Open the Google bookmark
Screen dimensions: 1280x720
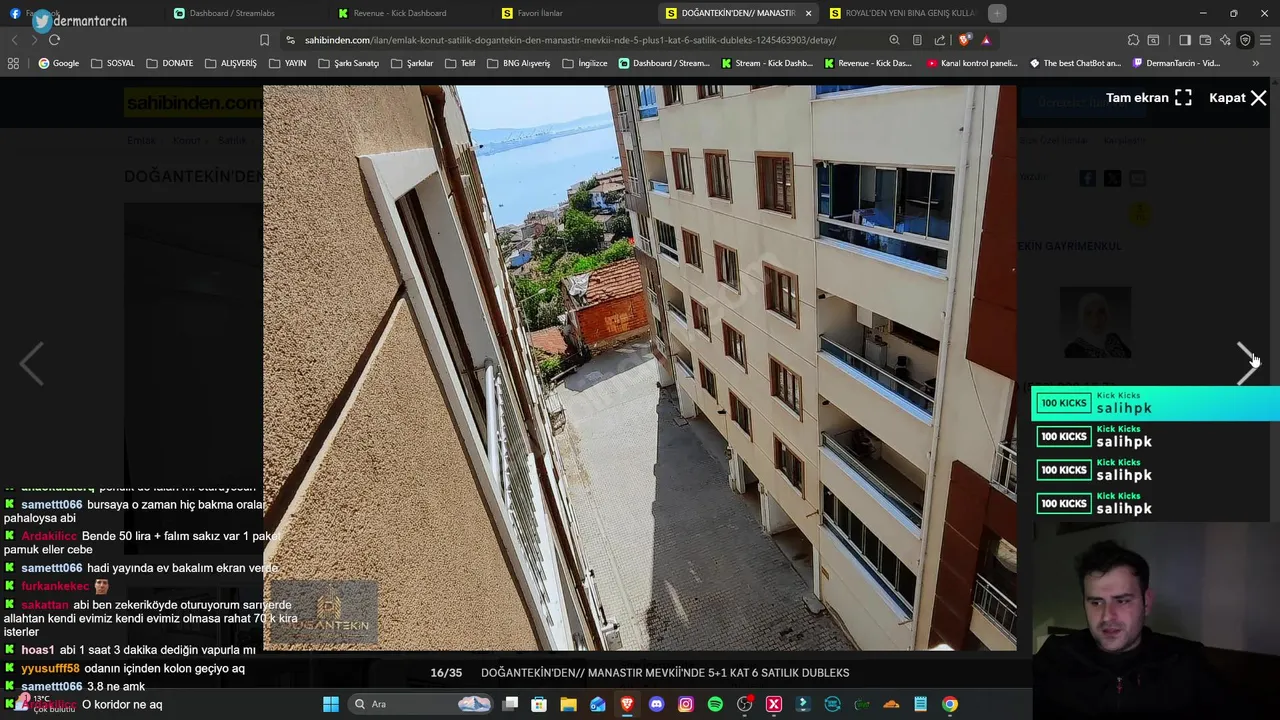[58, 63]
